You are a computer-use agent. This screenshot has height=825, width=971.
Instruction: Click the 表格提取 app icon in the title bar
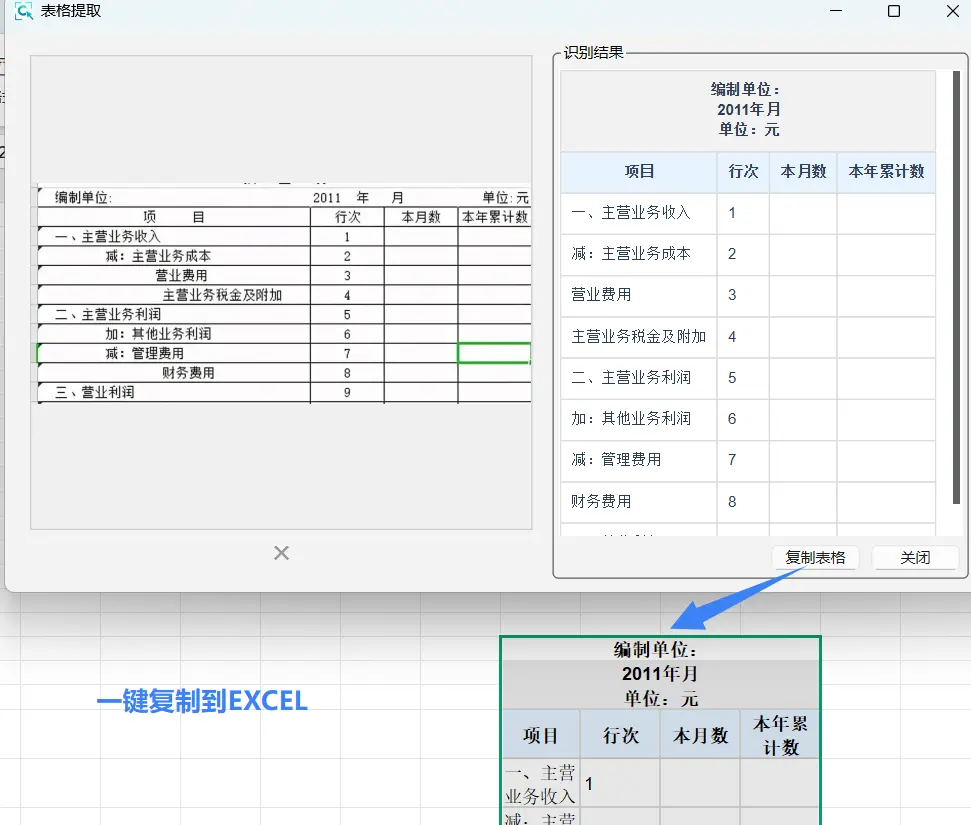point(22,11)
